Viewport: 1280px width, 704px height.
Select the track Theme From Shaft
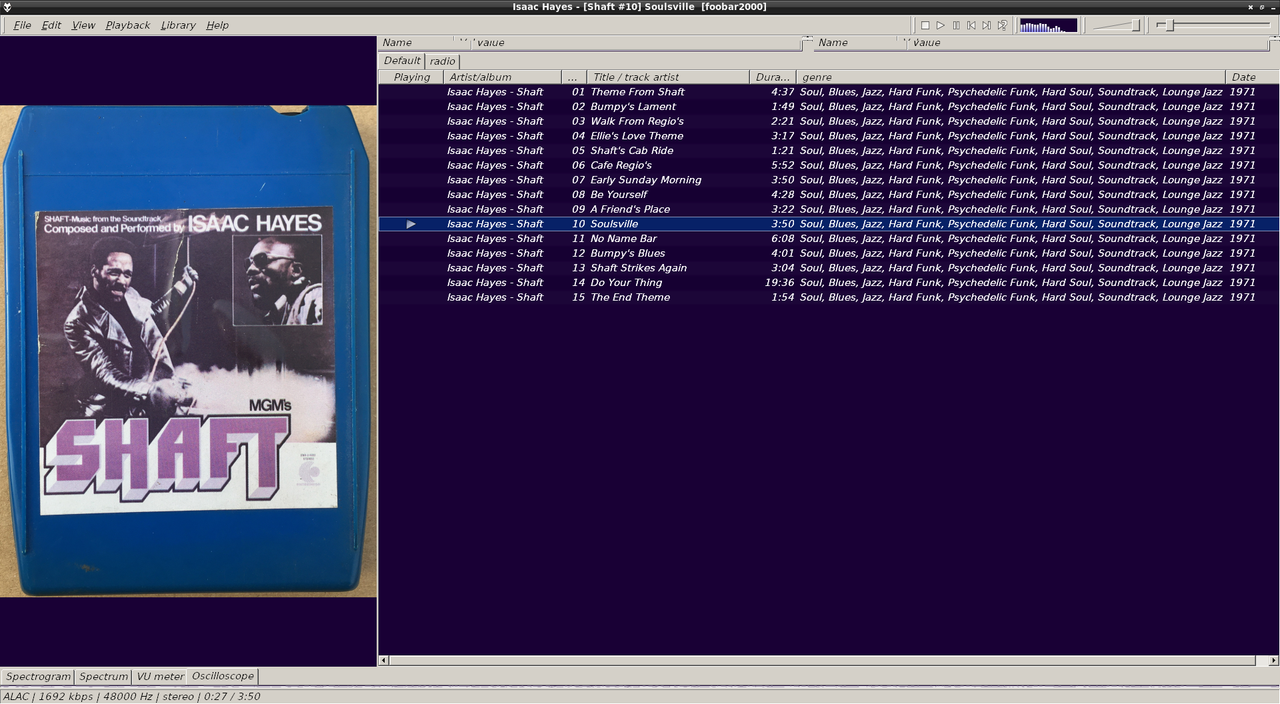829,92
